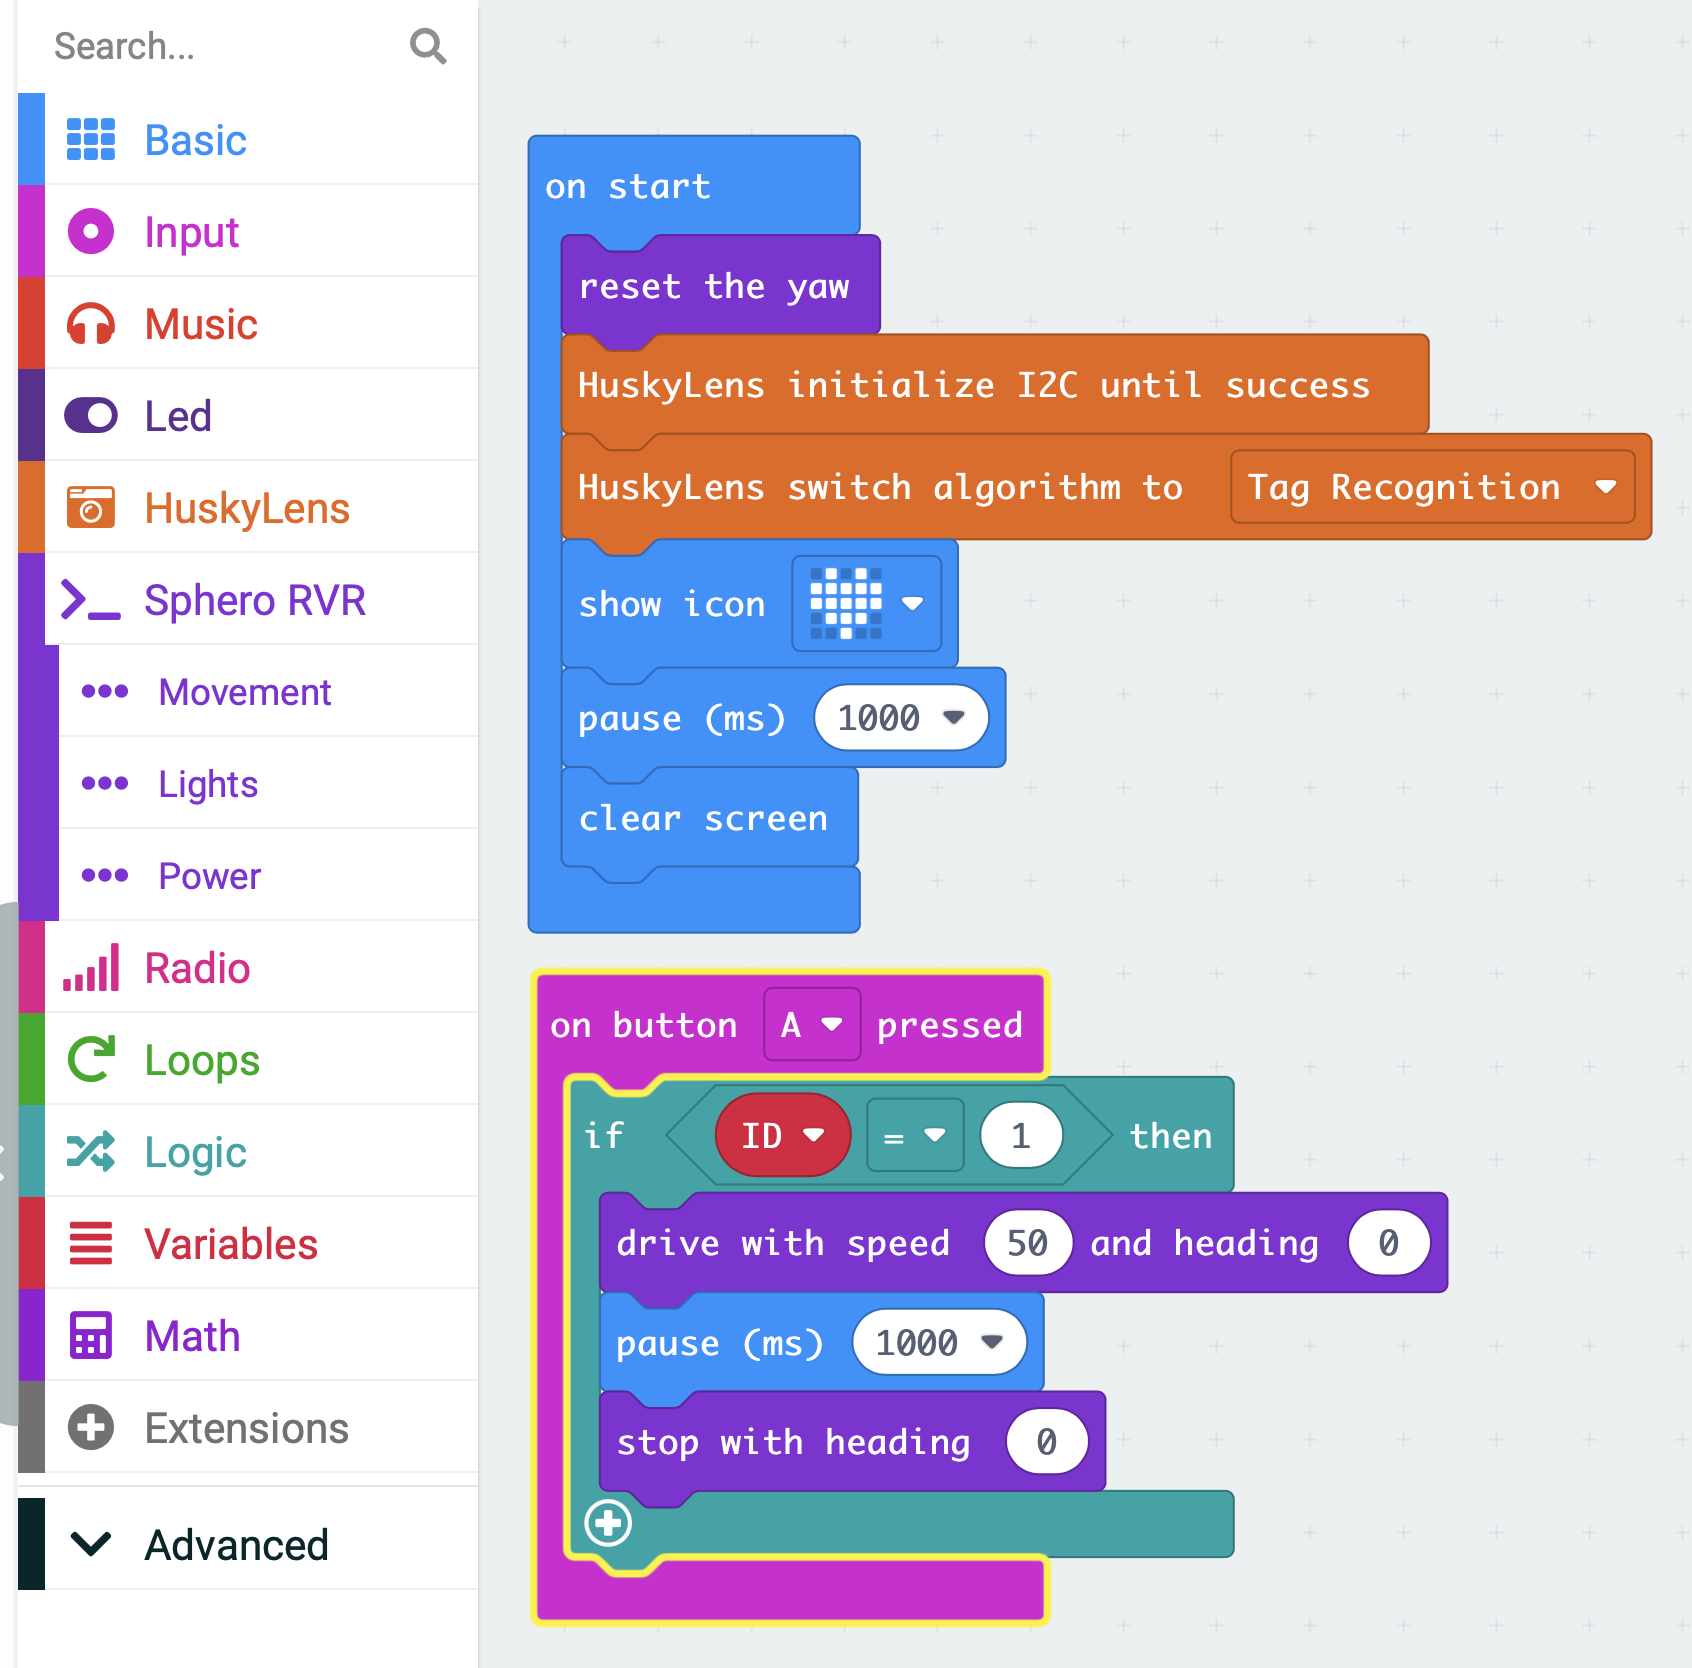Open the Loops category label
Image resolution: width=1692 pixels, height=1668 pixels.
point(202,1060)
